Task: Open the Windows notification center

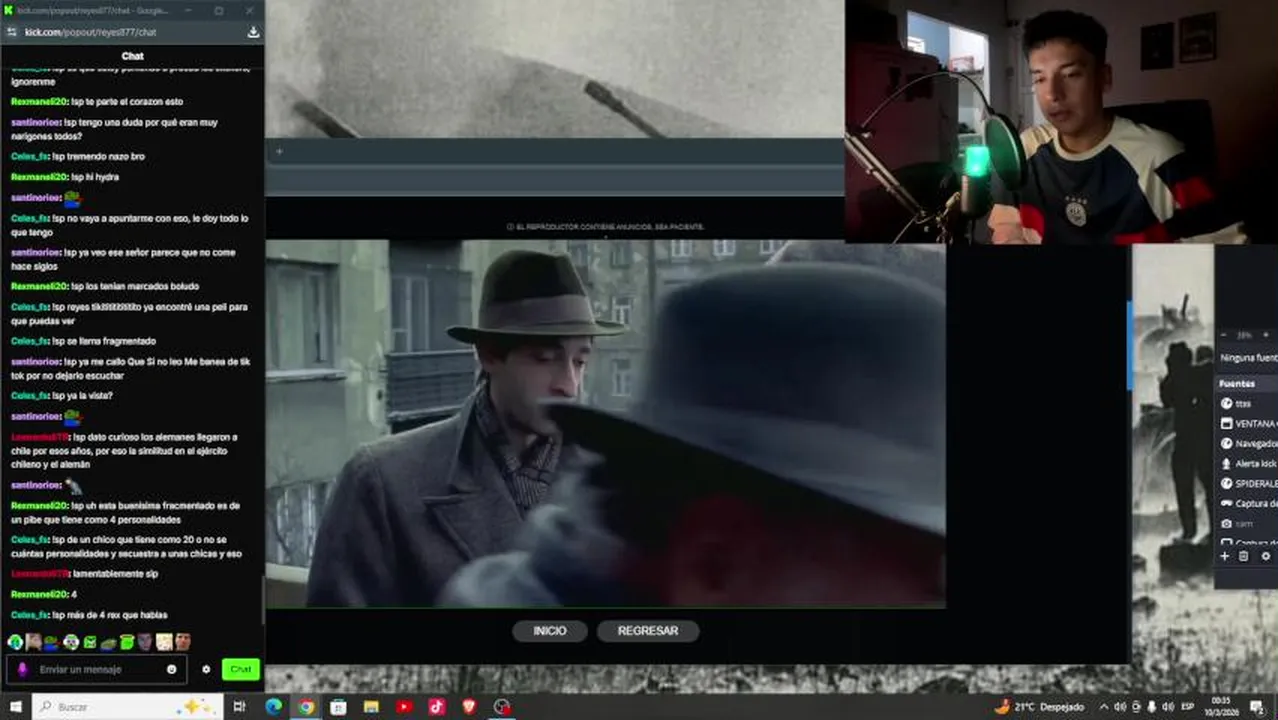Action: tap(1256, 706)
